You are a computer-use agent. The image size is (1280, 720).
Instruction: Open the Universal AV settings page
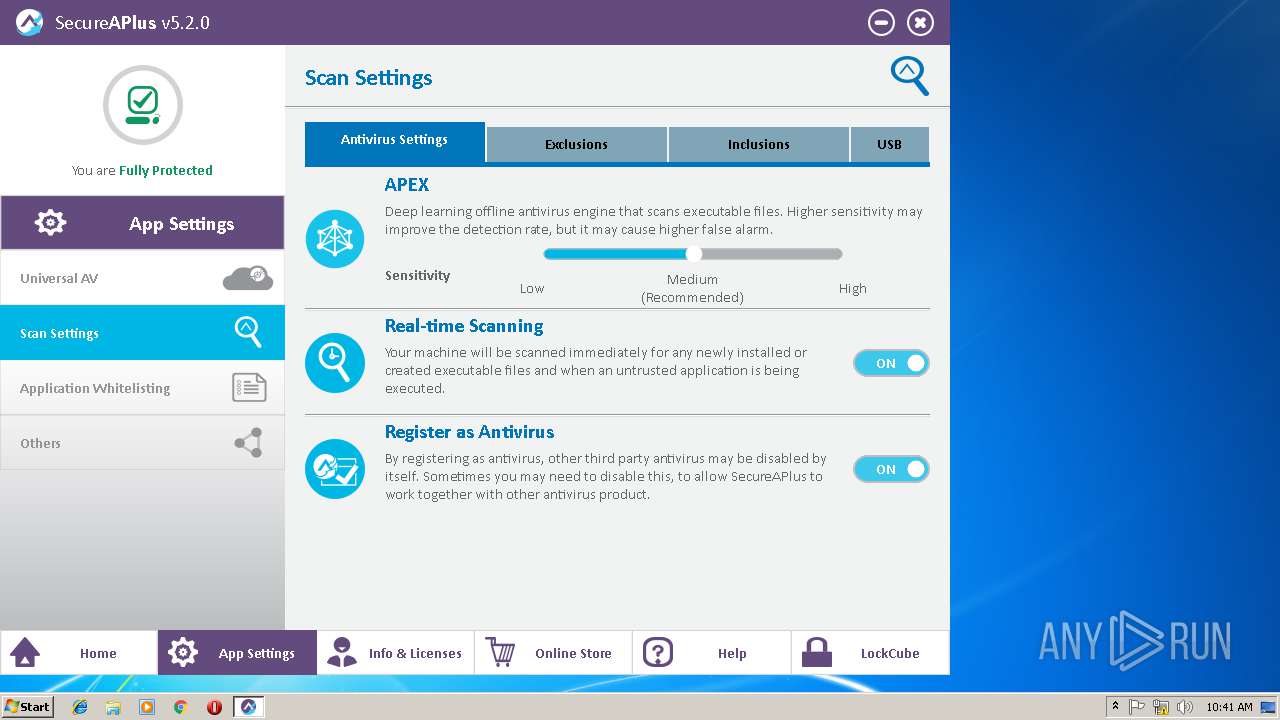pos(142,278)
